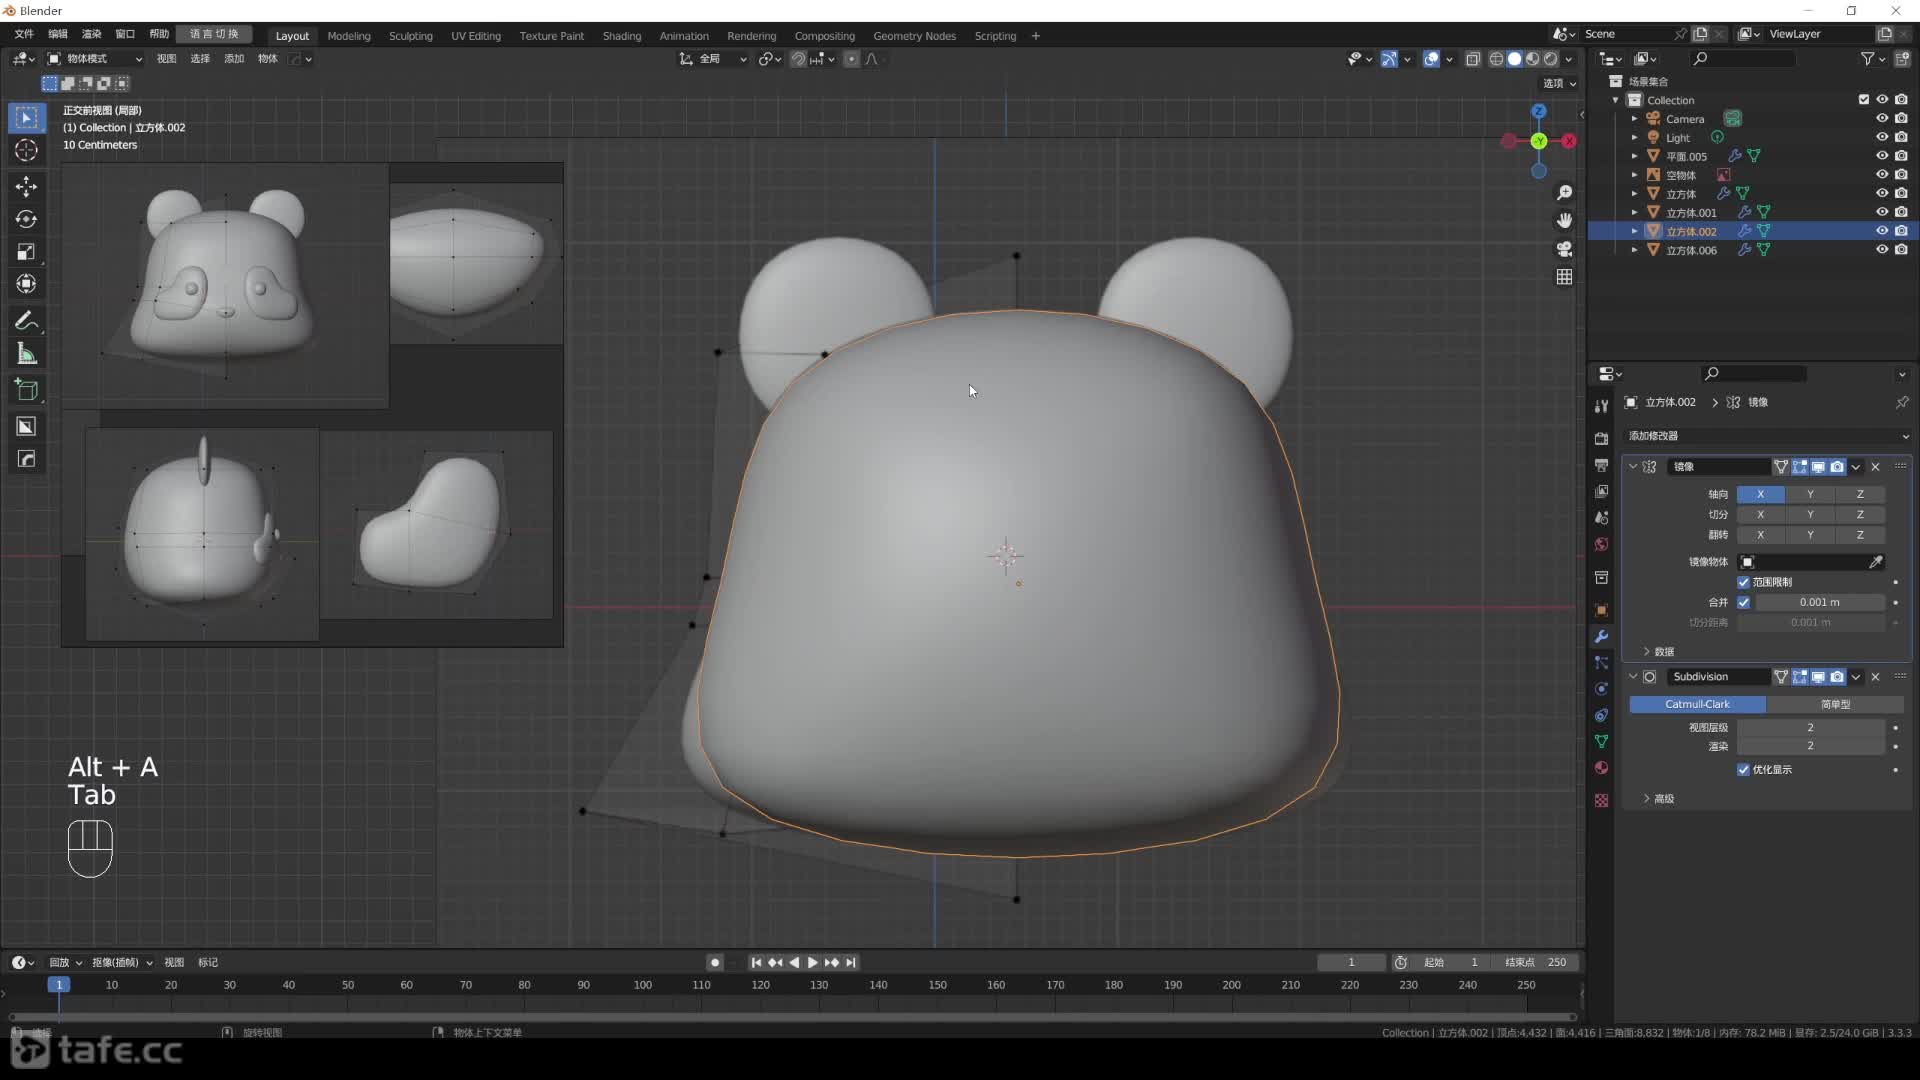
Task: Switch to the Modeling workspace tab
Action: point(349,36)
